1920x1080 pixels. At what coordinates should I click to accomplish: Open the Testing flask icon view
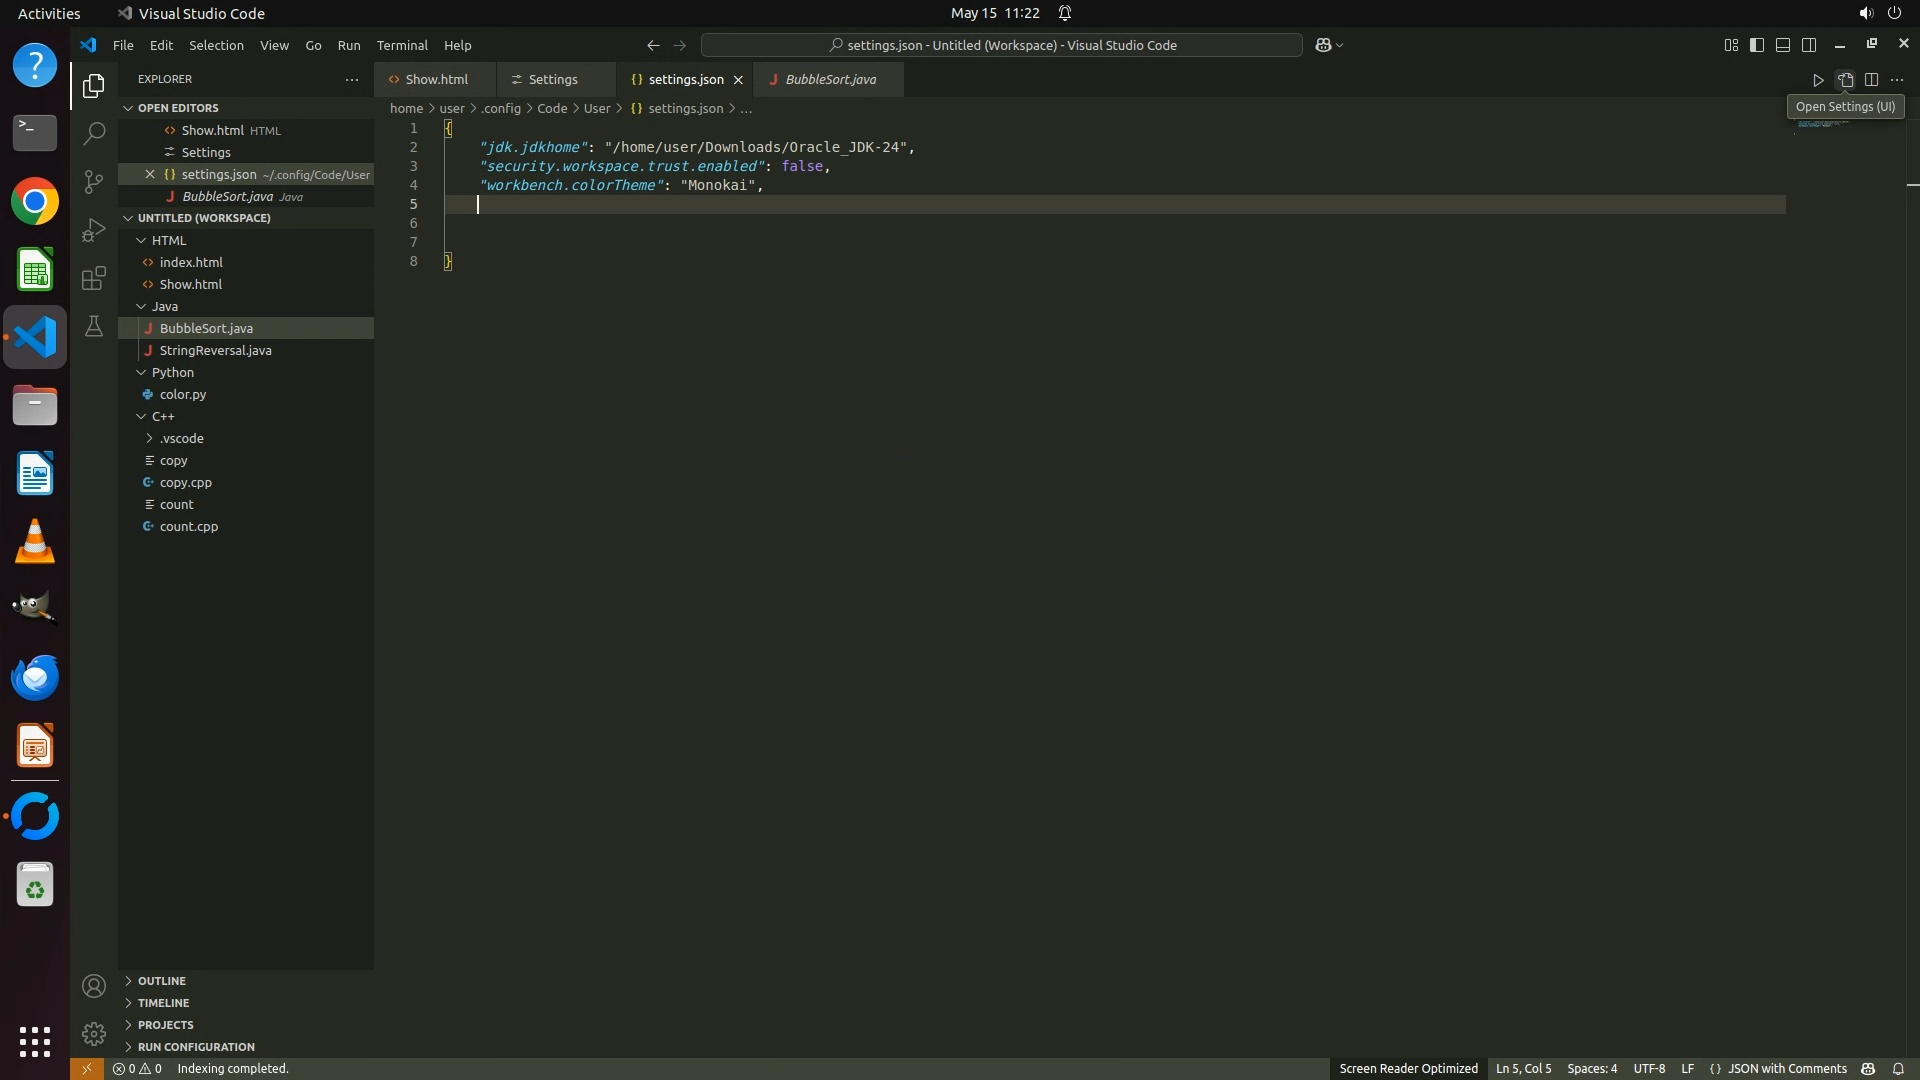point(93,326)
